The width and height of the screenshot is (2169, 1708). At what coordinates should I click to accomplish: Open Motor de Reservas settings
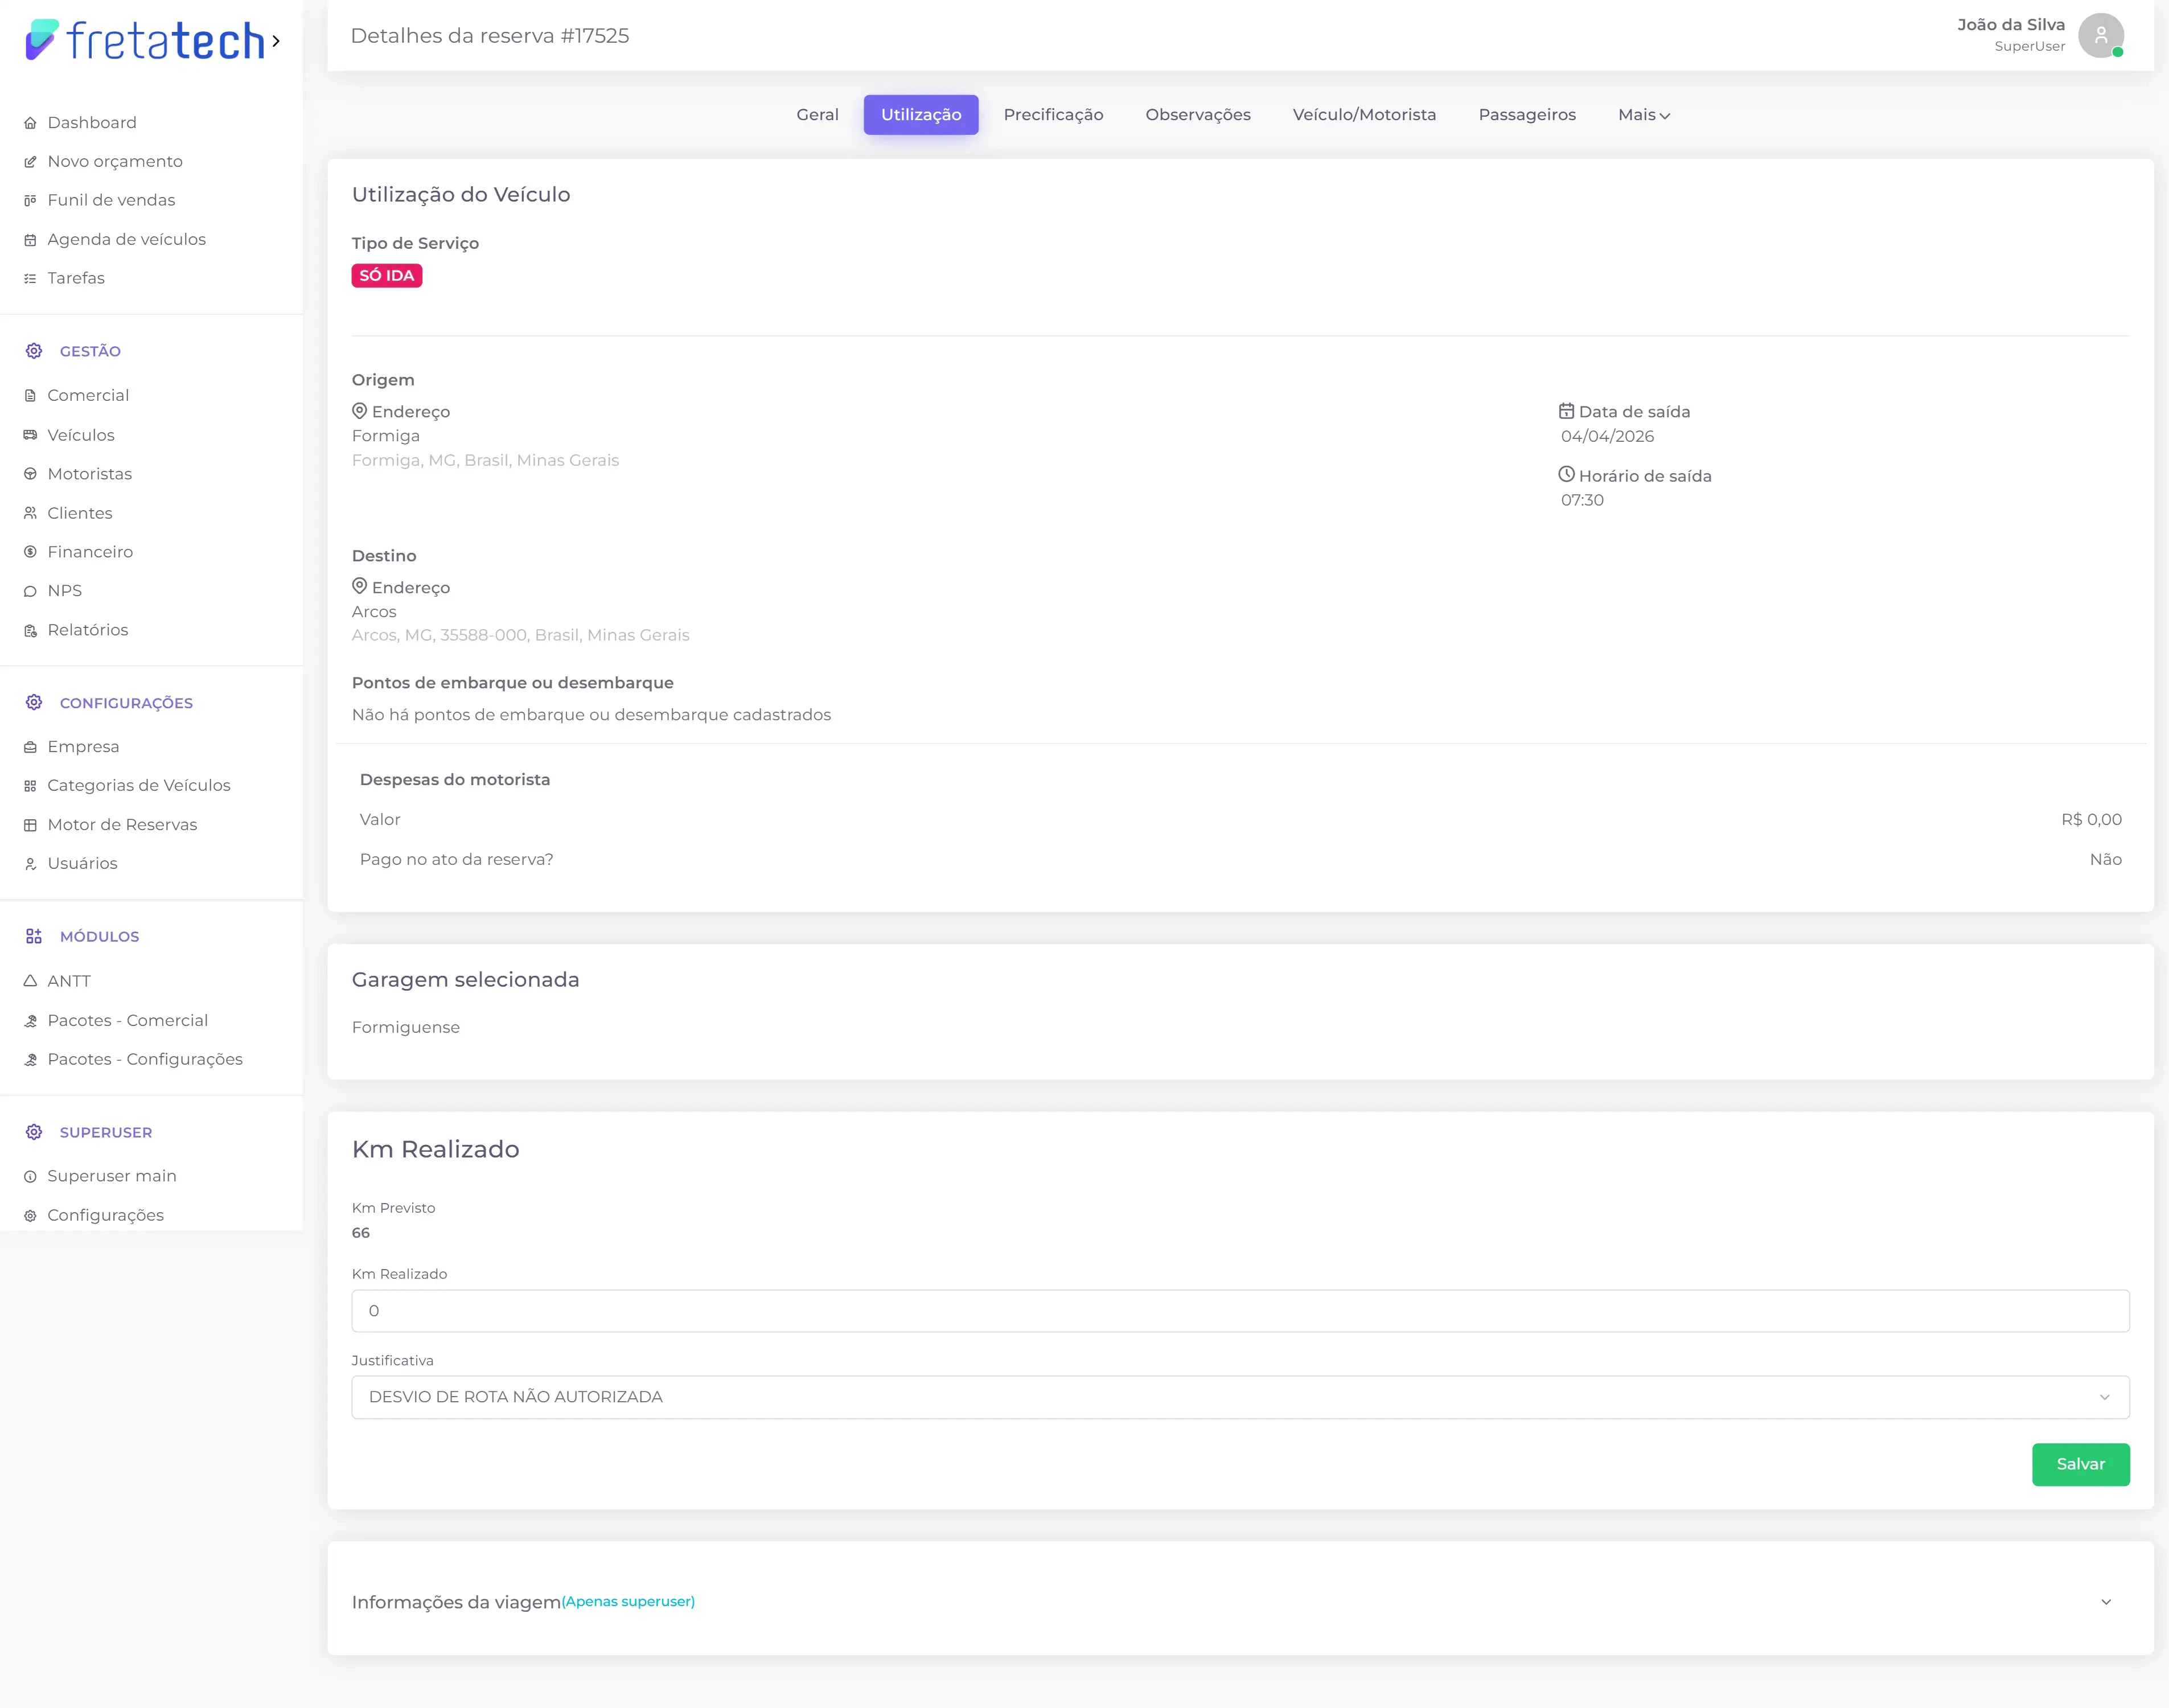(x=122, y=825)
